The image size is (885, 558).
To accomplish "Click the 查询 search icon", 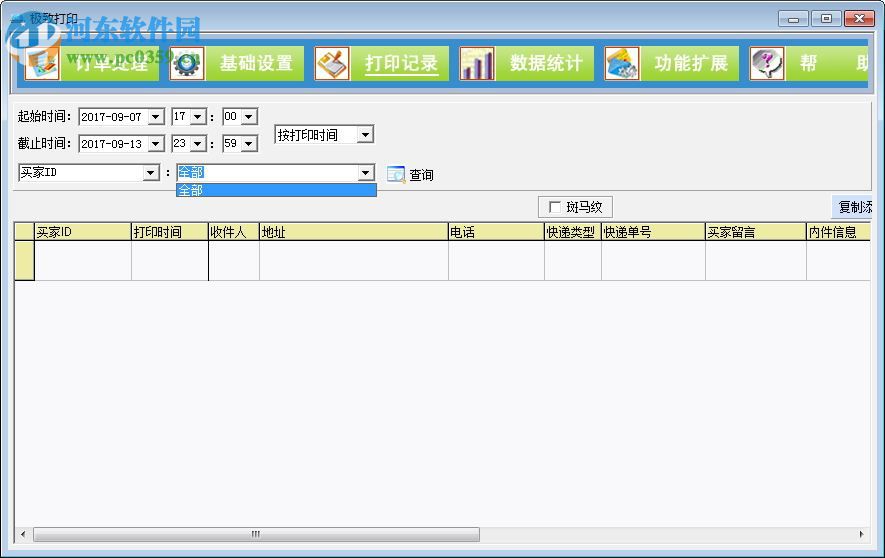I will pos(396,174).
